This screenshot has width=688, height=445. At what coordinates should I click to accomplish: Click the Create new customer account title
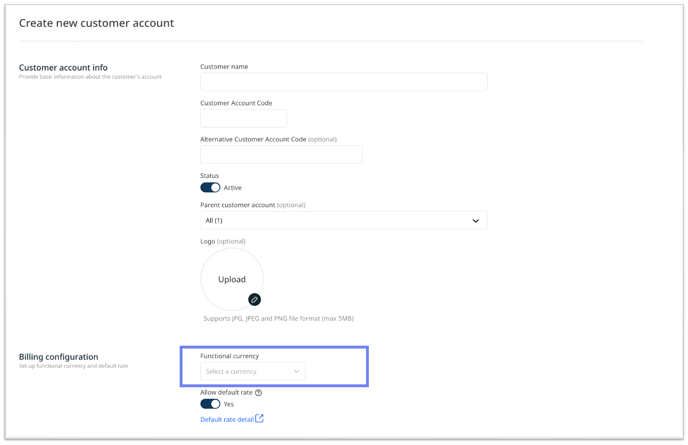(x=97, y=23)
